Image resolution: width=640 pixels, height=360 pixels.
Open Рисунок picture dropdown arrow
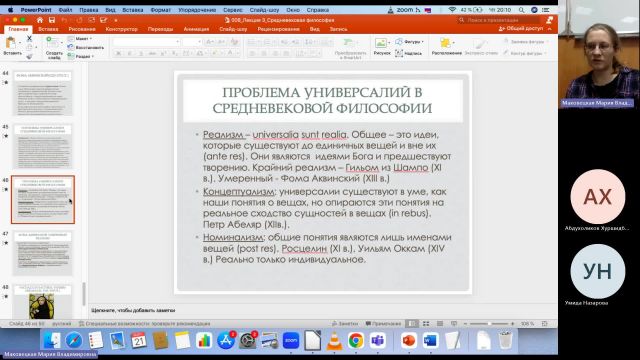[389, 42]
